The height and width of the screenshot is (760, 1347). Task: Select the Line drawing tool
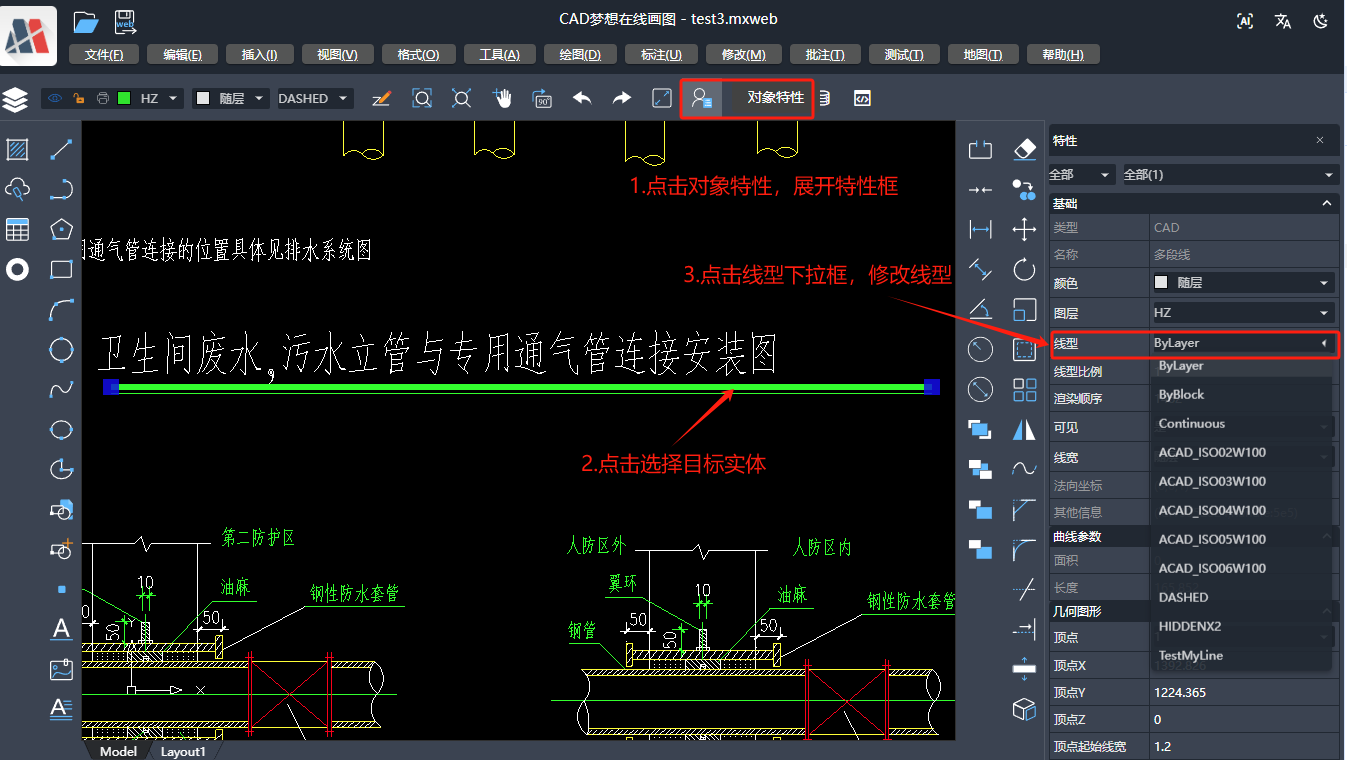[61, 149]
